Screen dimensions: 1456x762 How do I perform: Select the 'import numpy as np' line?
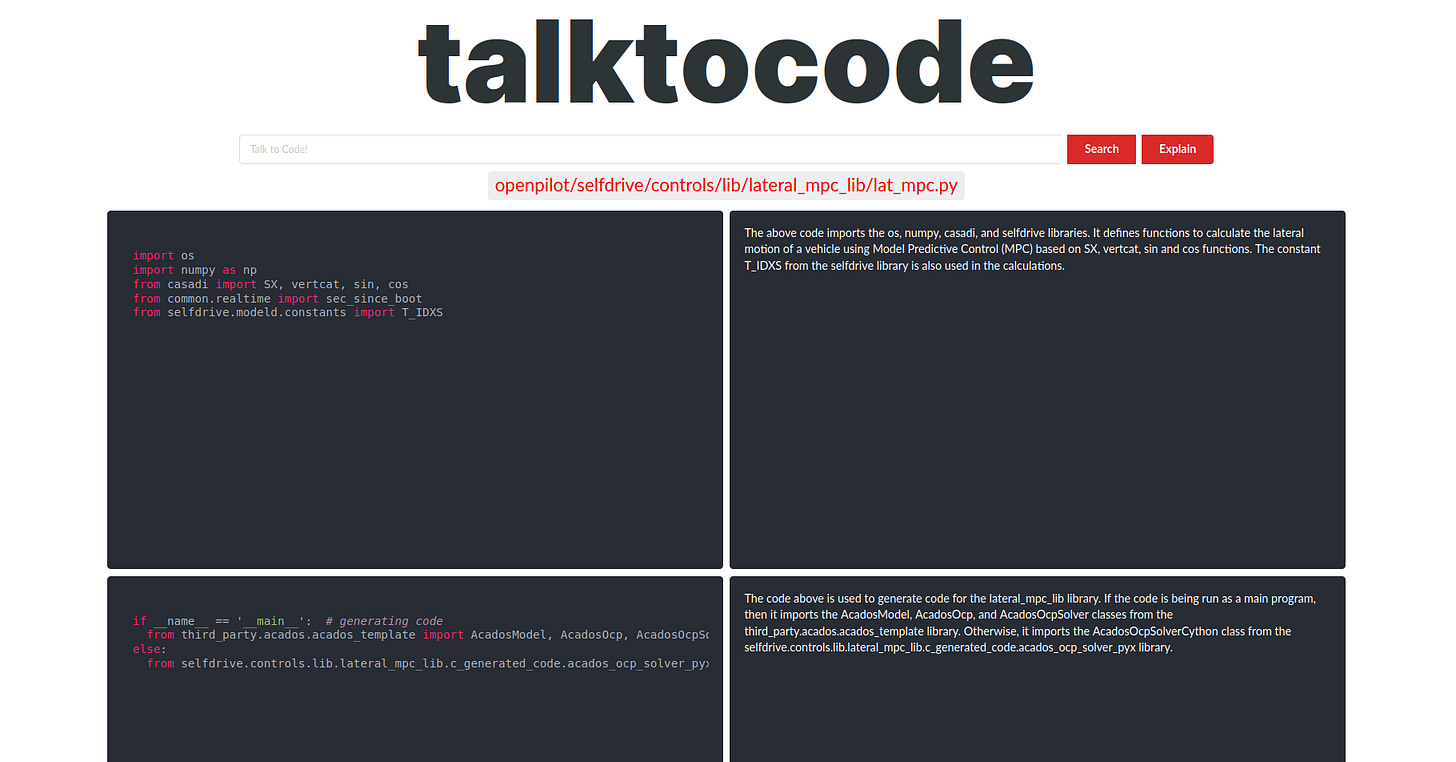195,270
